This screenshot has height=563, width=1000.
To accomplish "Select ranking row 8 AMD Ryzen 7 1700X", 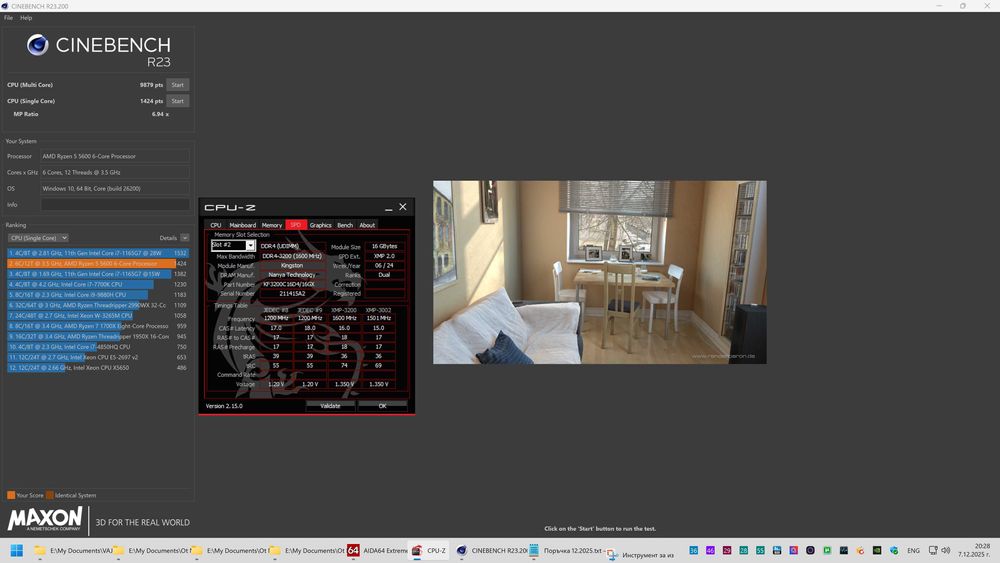I will pos(98,326).
